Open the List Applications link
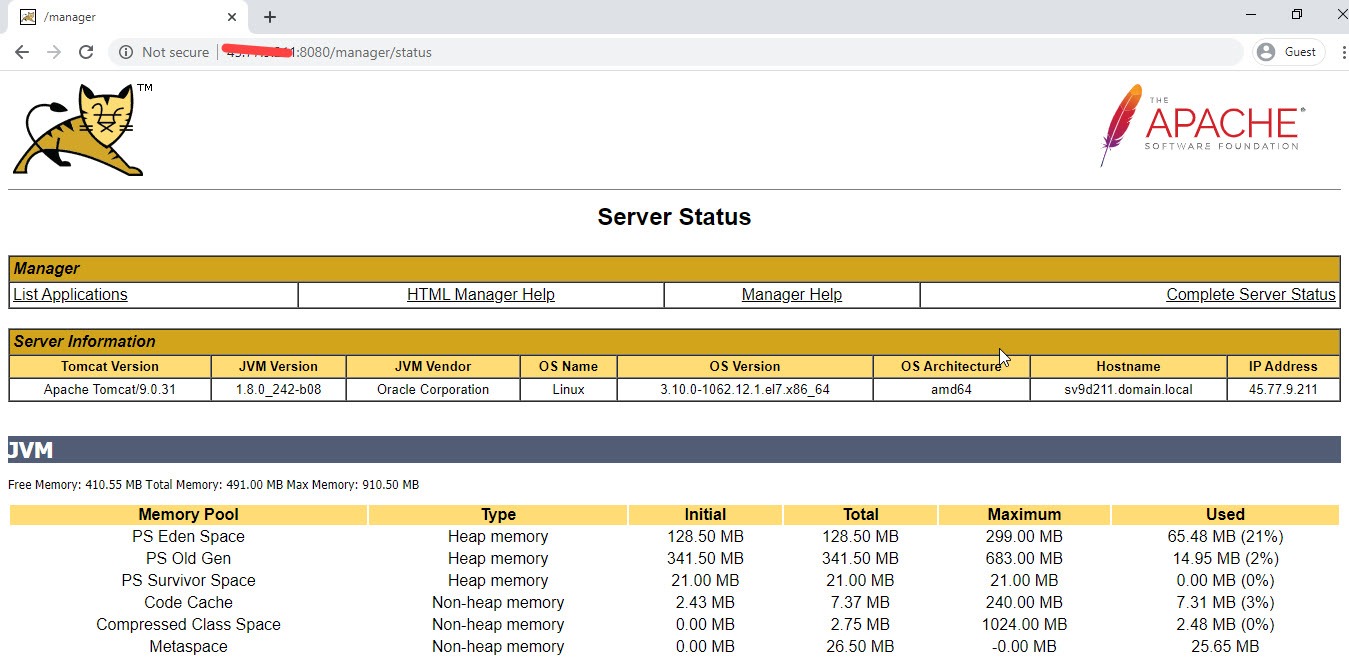Image resolution: width=1349 pixels, height=660 pixels. tap(70, 295)
